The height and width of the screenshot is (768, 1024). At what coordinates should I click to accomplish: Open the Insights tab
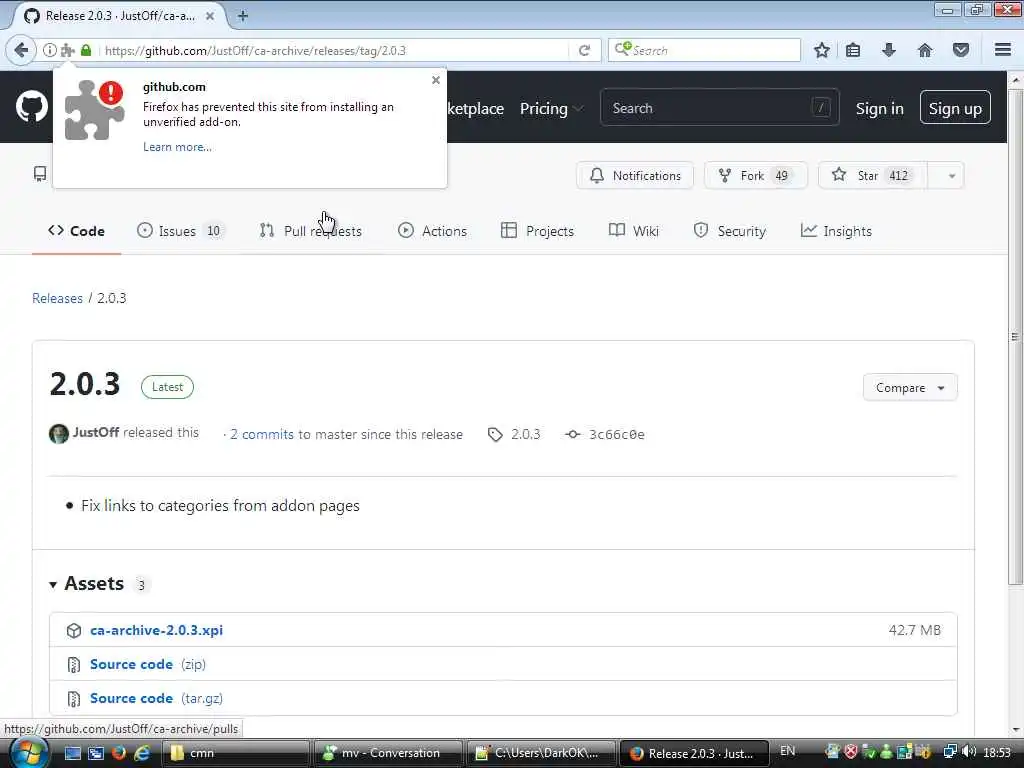pos(836,231)
